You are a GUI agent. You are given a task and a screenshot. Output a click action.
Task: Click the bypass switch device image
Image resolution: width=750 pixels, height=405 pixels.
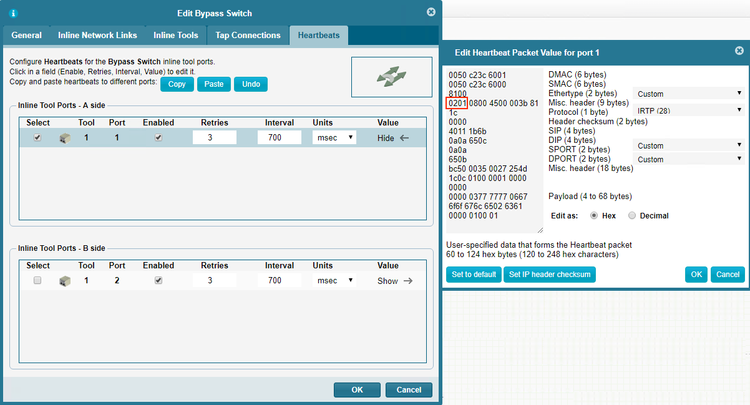[x=390, y=77]
